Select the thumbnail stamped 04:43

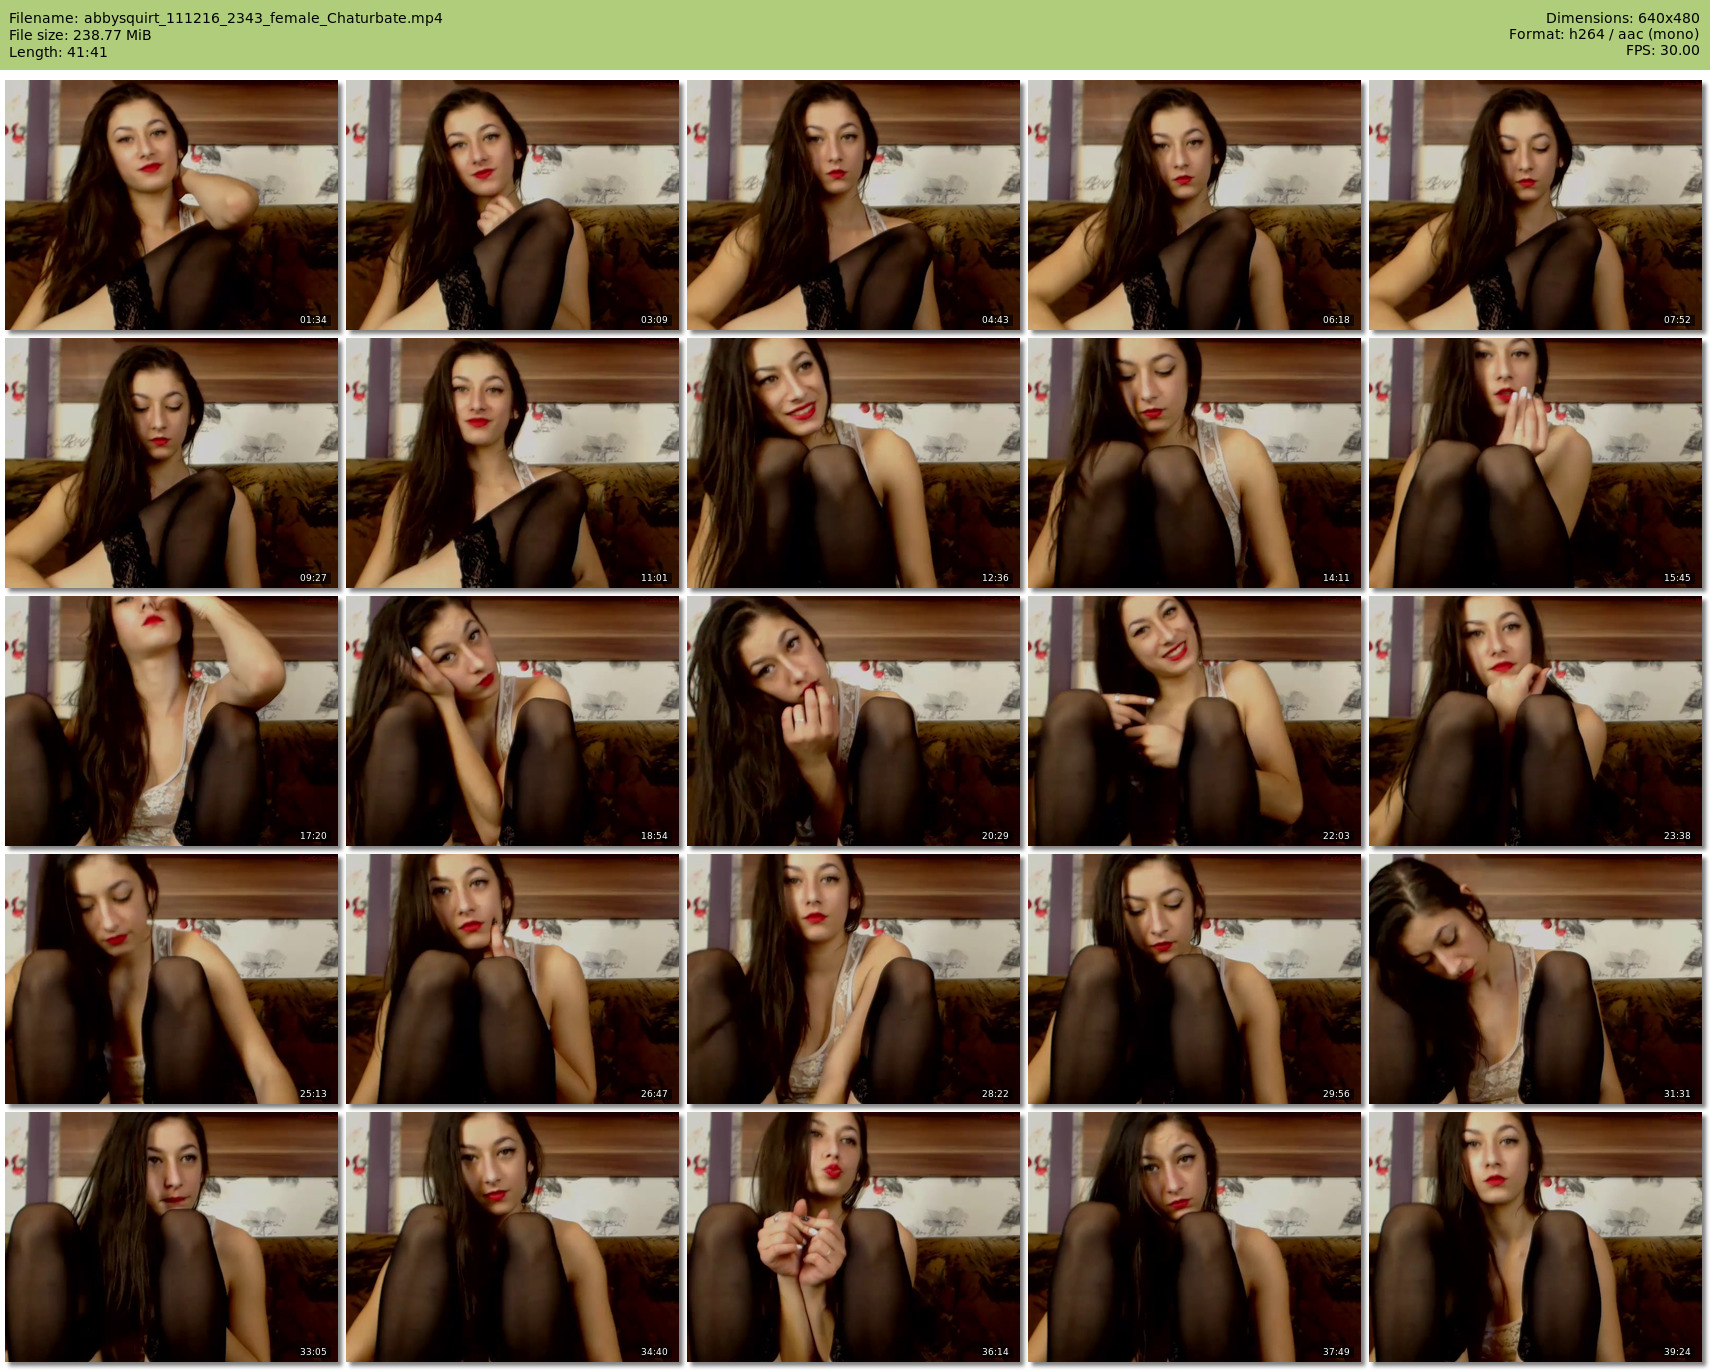click(854, 205)
